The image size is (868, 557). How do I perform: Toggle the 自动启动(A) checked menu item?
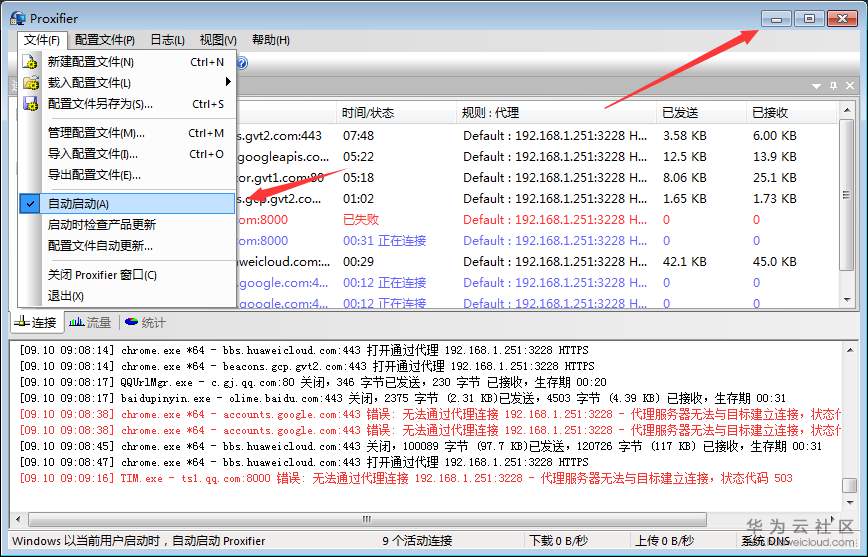[127, 203]
